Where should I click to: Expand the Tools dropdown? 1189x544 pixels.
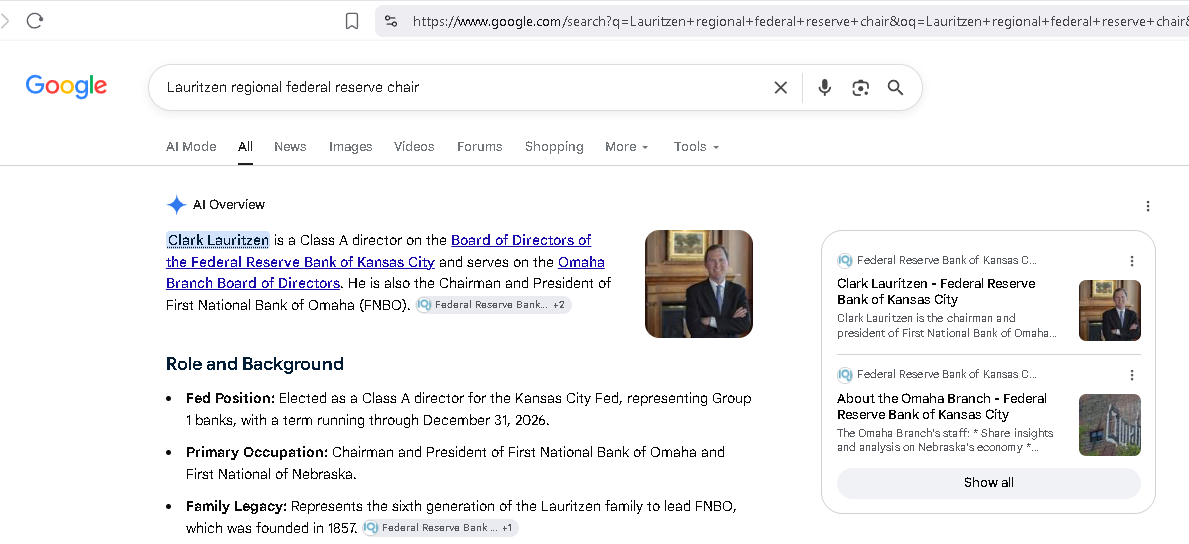[696, 146]
